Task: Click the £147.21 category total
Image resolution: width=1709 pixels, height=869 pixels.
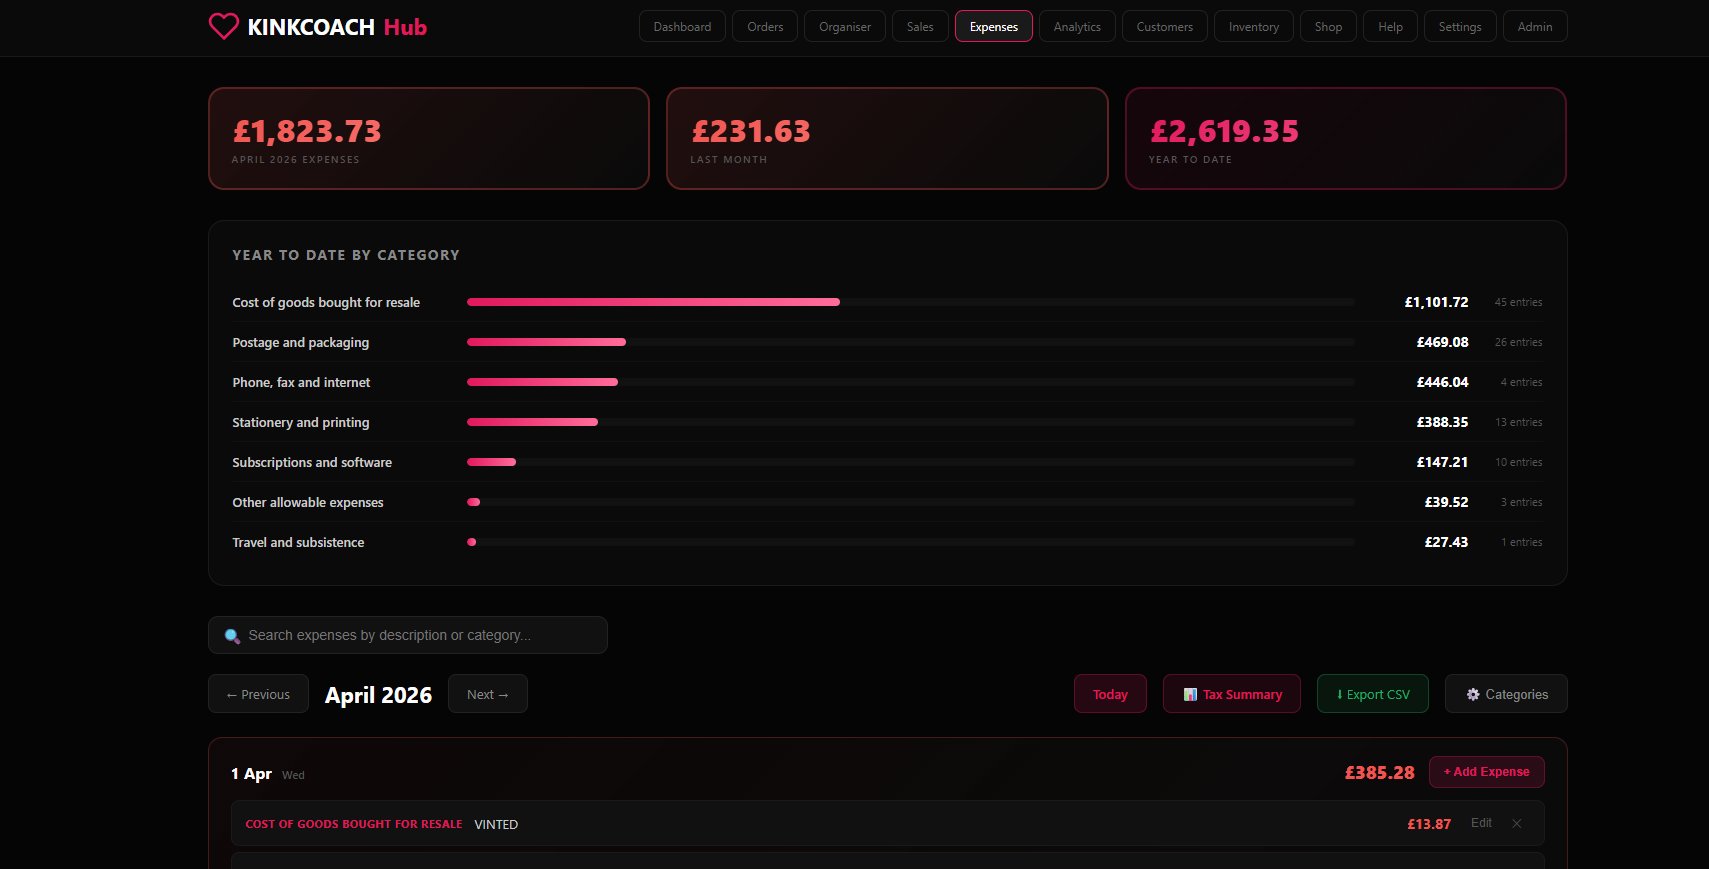Action: click(1442, 462)
